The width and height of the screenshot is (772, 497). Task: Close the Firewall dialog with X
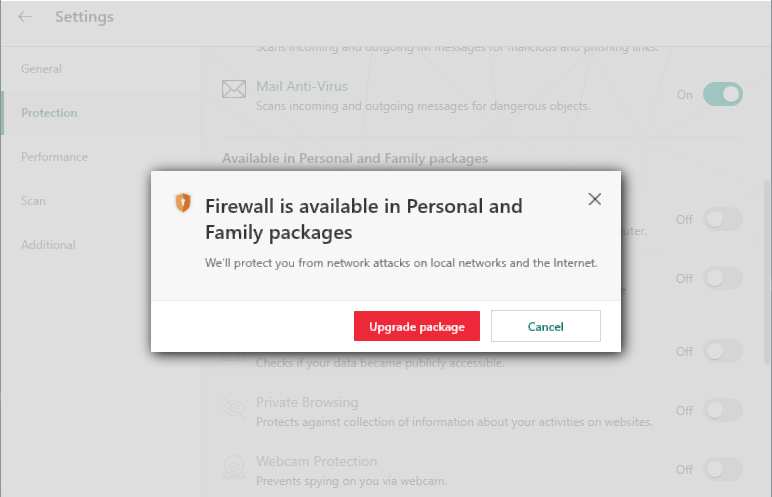pyautogui.click(x=595, y=199)
